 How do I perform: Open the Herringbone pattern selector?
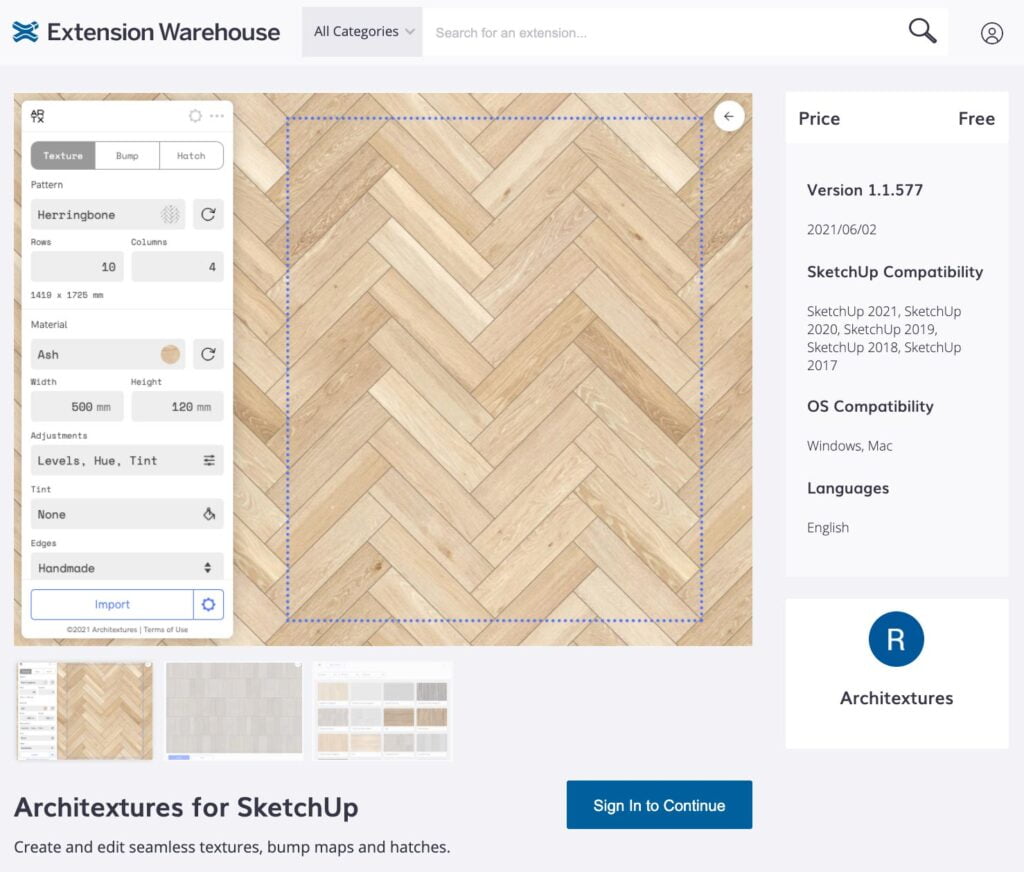tap(108, 214)
